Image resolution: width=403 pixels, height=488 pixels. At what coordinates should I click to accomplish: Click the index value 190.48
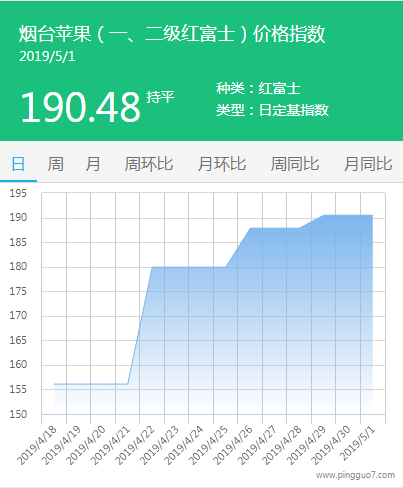coord(80,107)
